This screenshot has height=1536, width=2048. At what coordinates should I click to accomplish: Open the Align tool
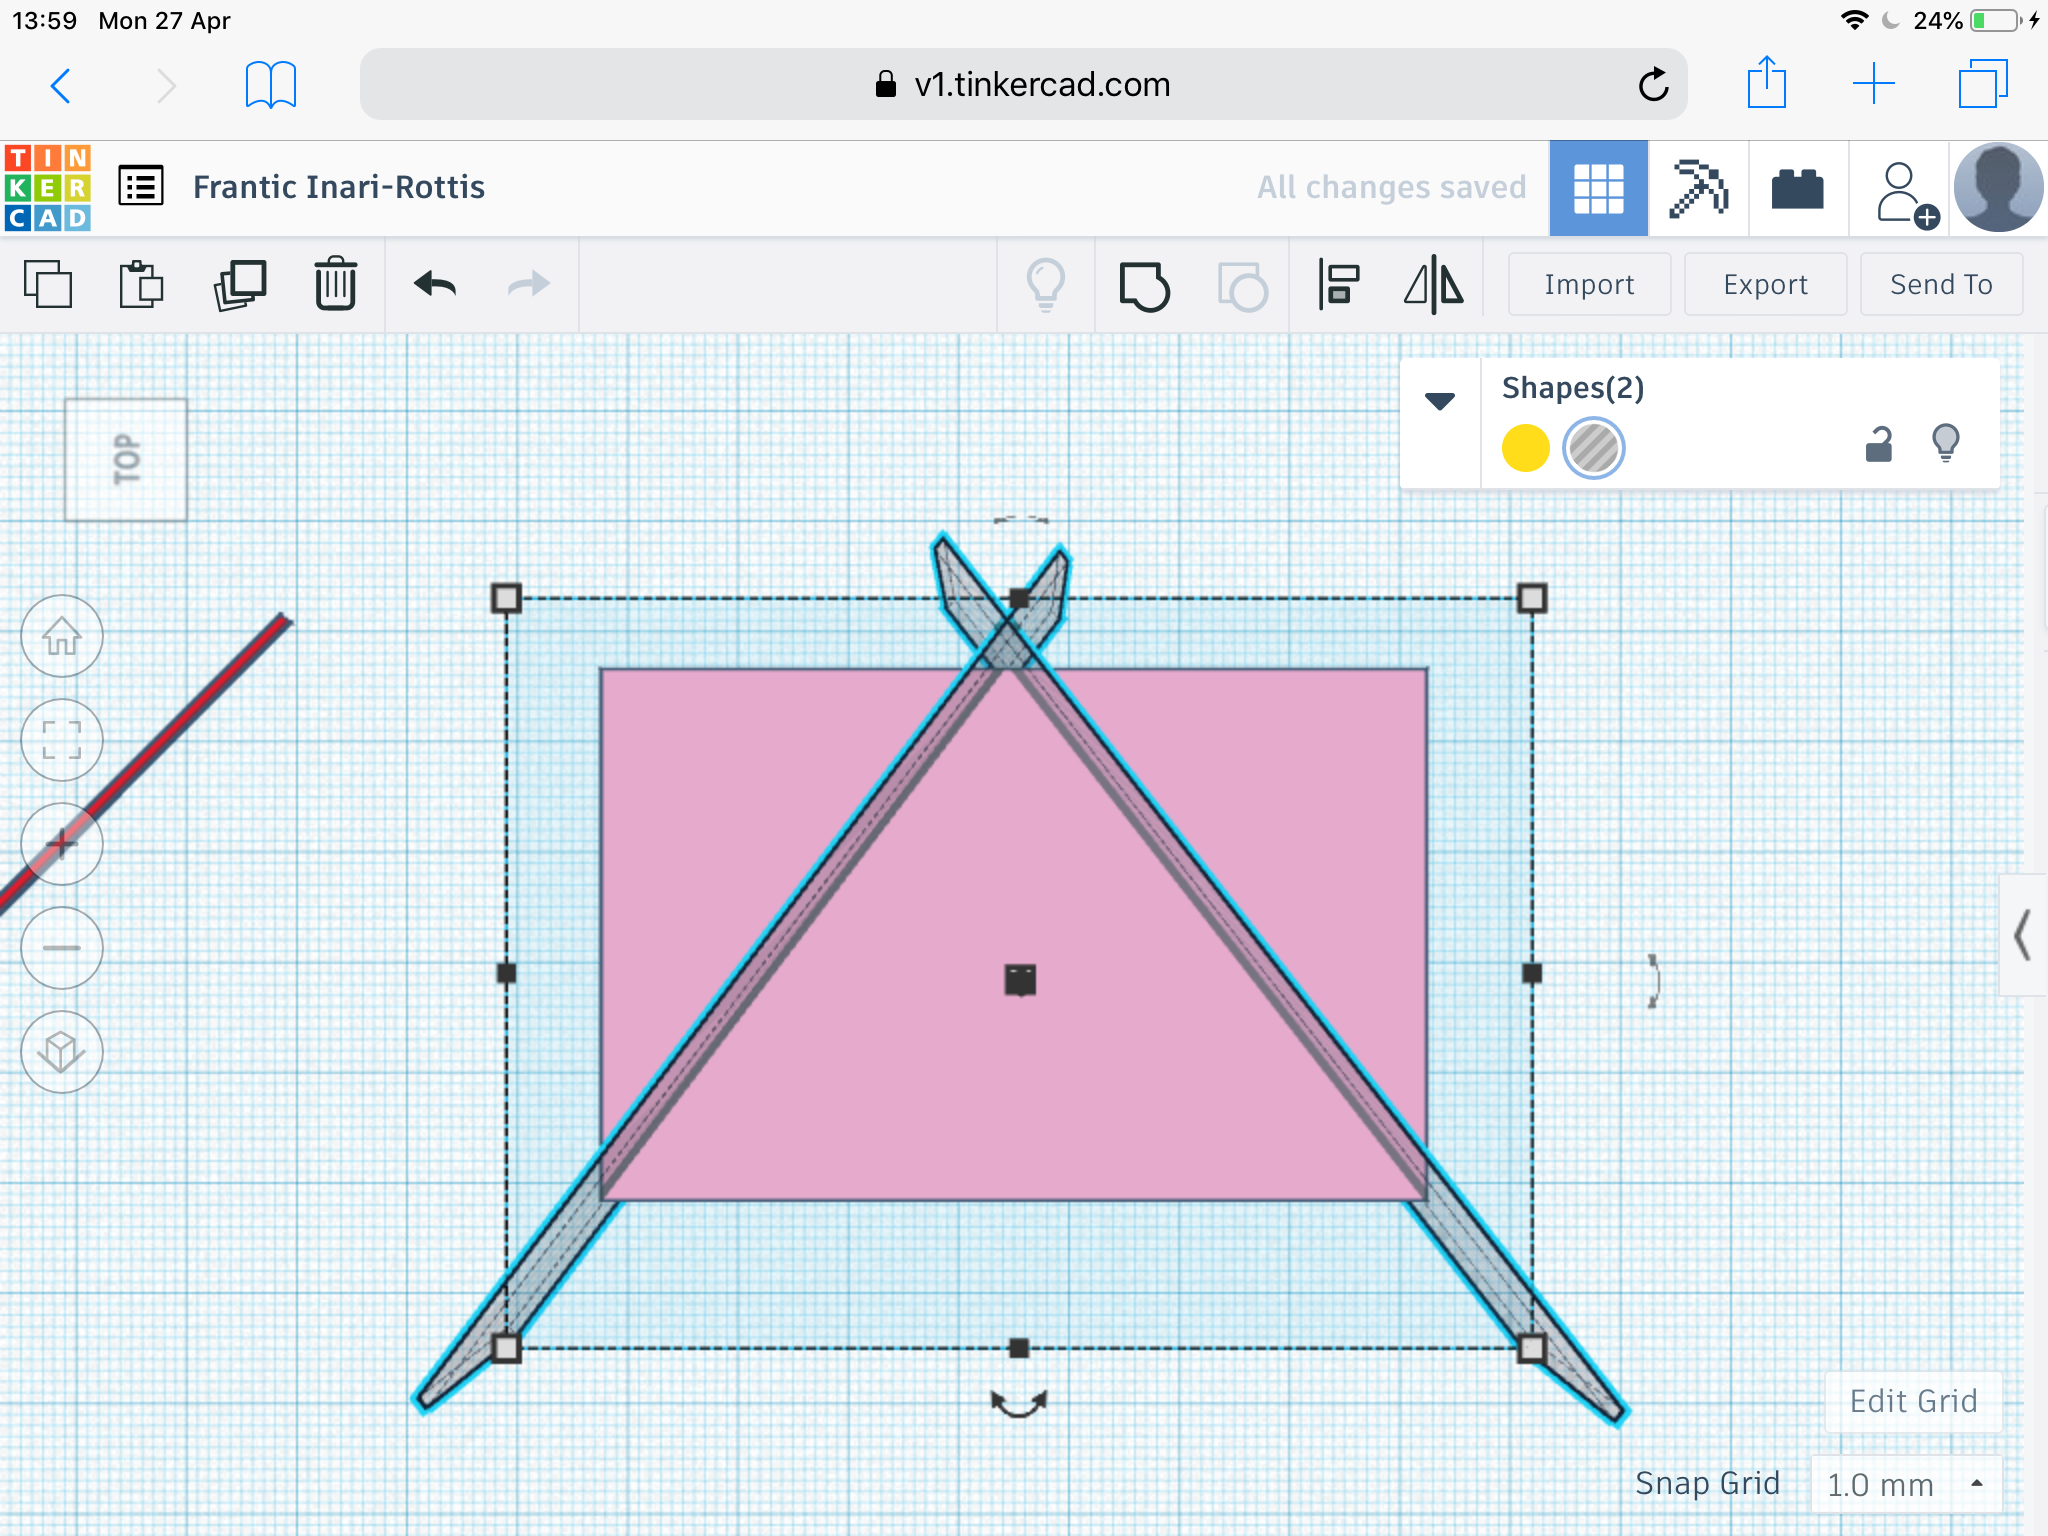(1339, 285)
